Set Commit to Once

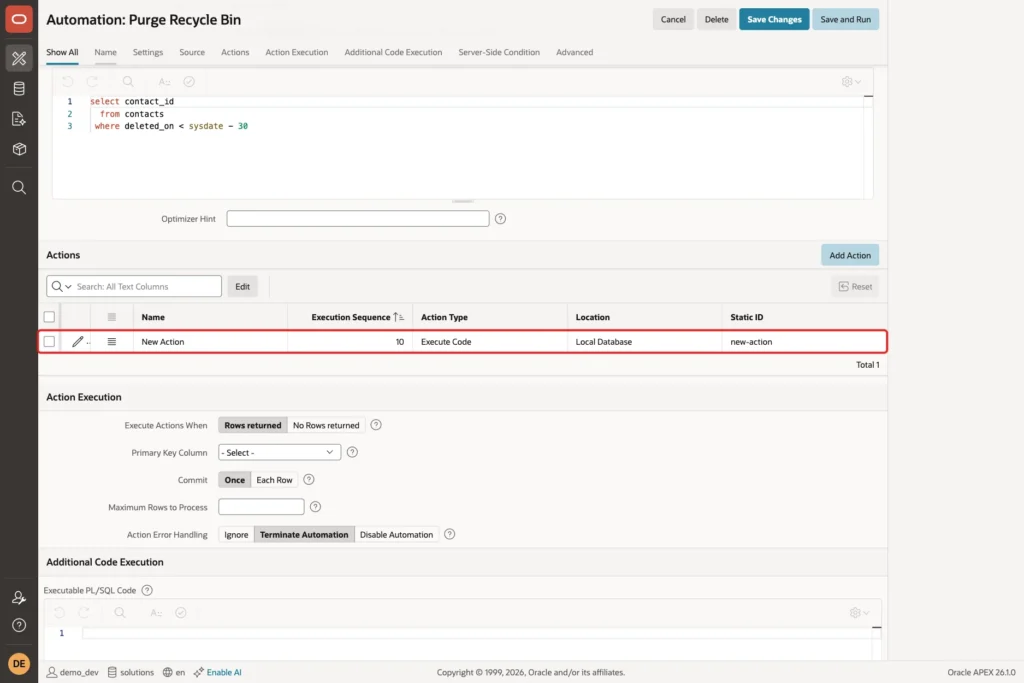click(x=234, y=480)
